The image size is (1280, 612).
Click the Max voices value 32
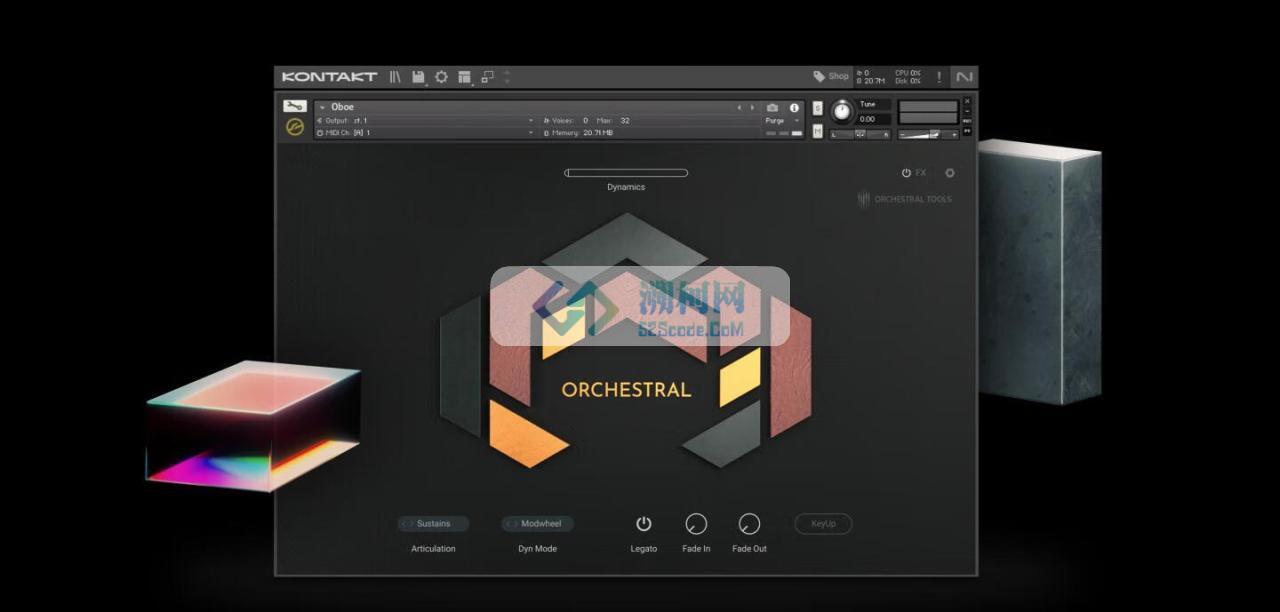coord(624,120)
